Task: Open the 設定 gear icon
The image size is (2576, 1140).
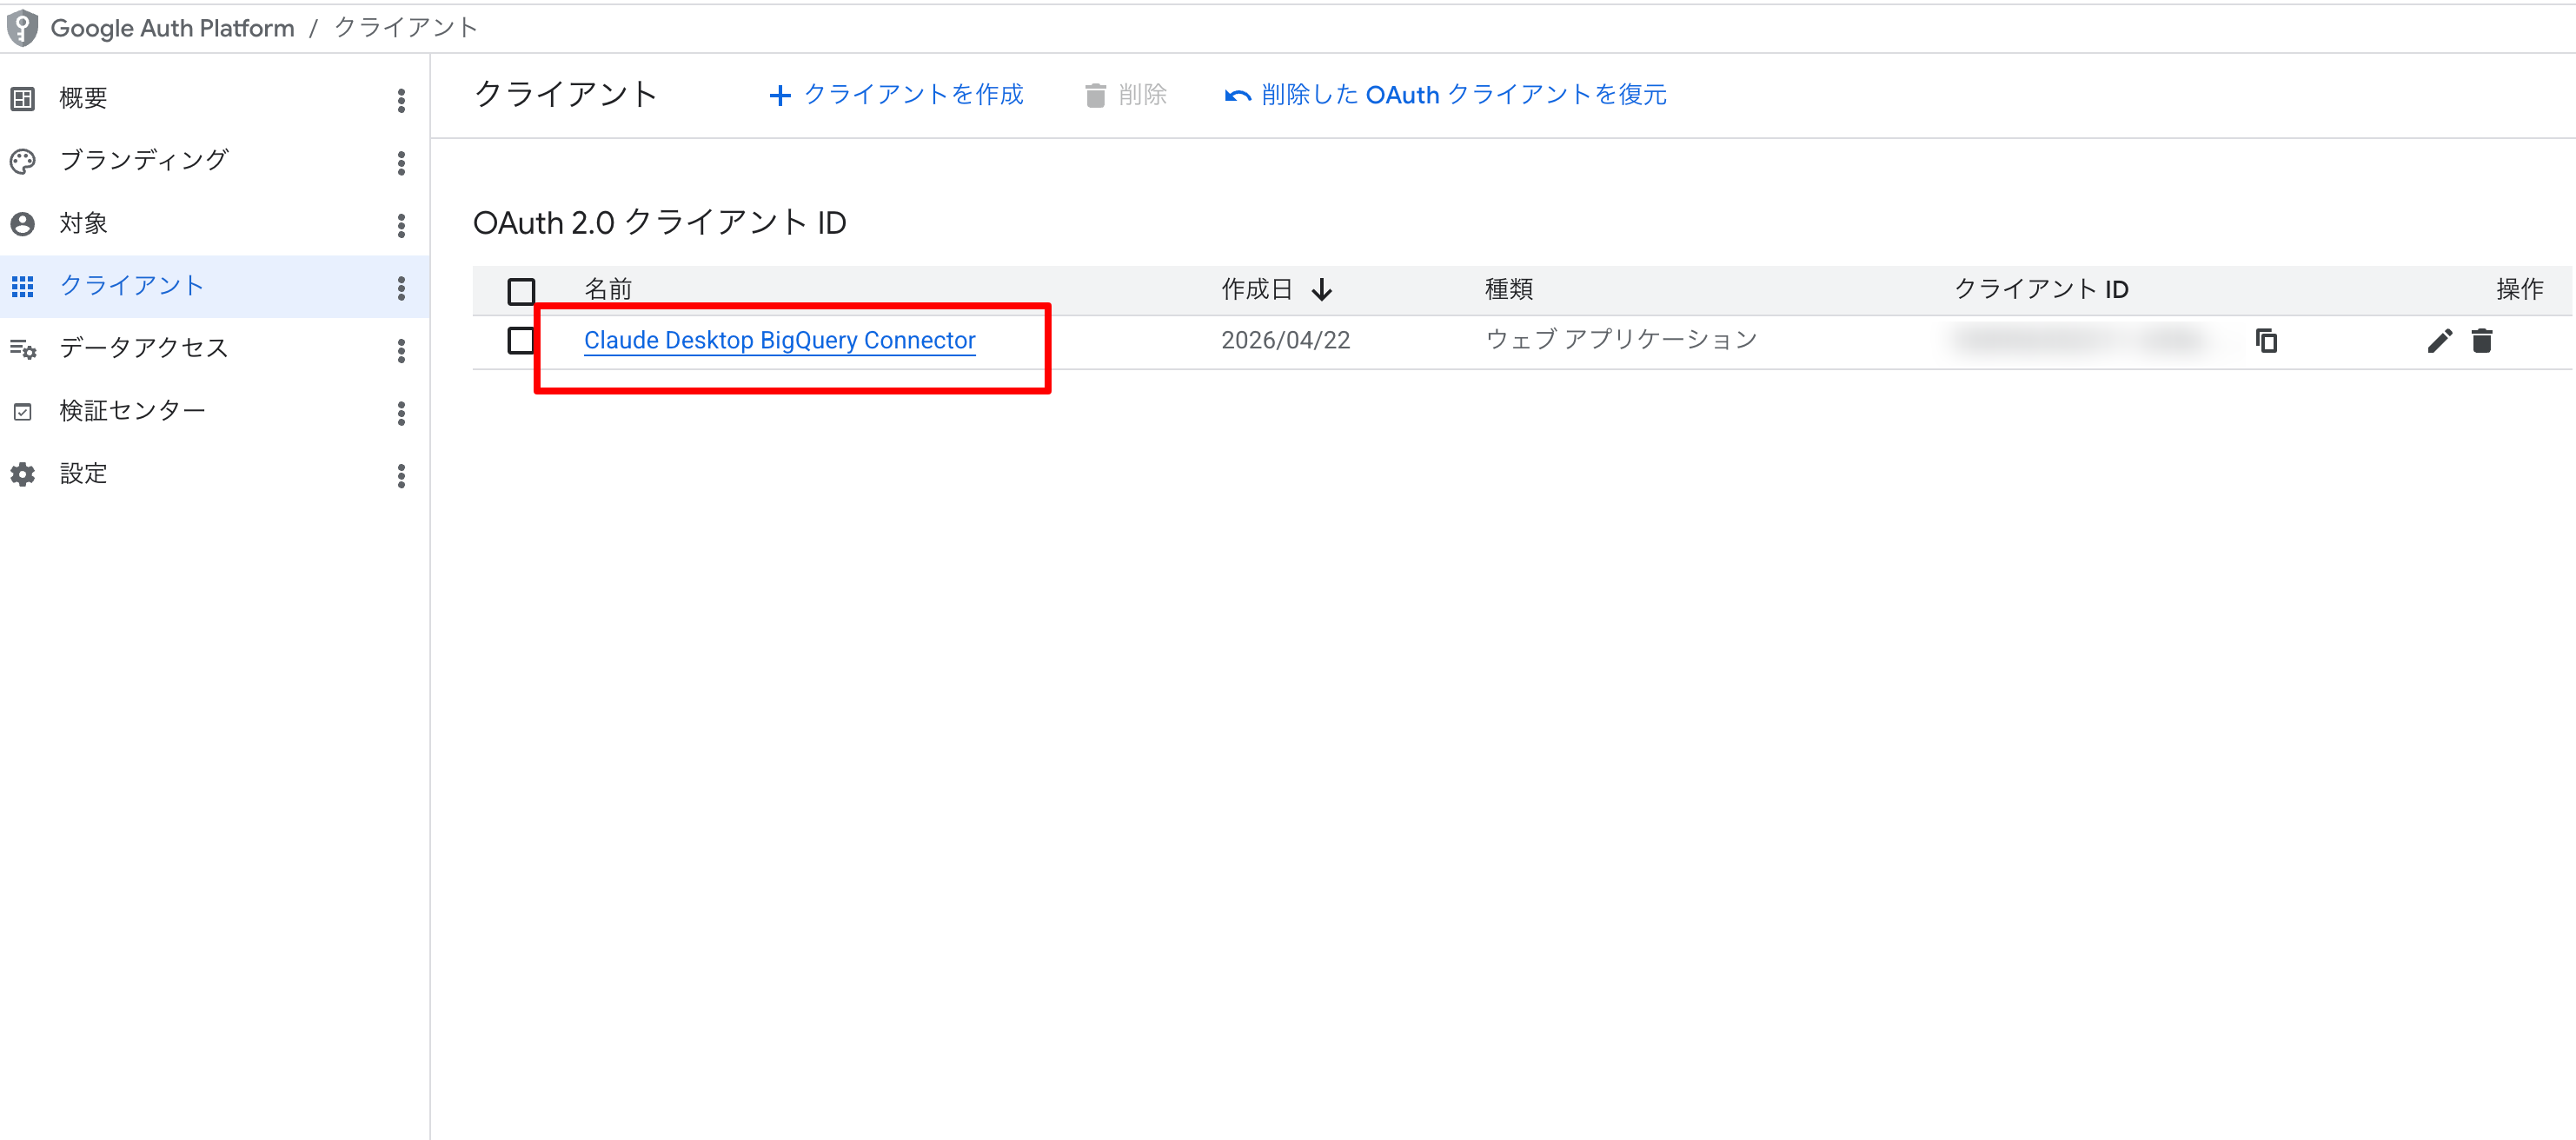Action: coord(22,473)
